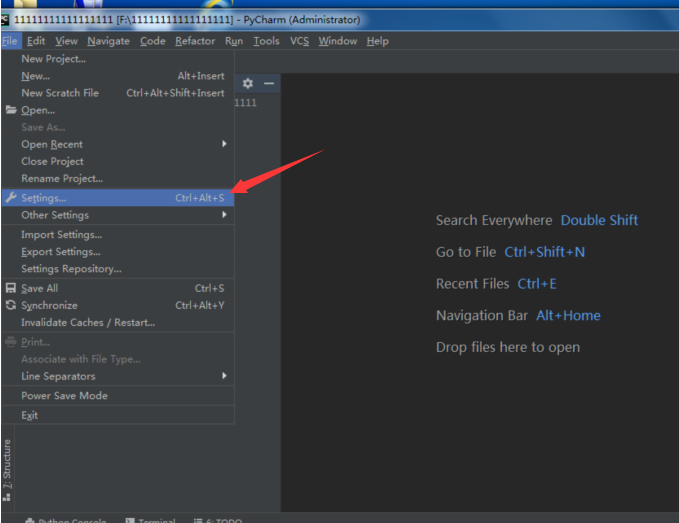Open the VCS menu
The width and height of the screenshot is (679, 523).
pos(299,41)
